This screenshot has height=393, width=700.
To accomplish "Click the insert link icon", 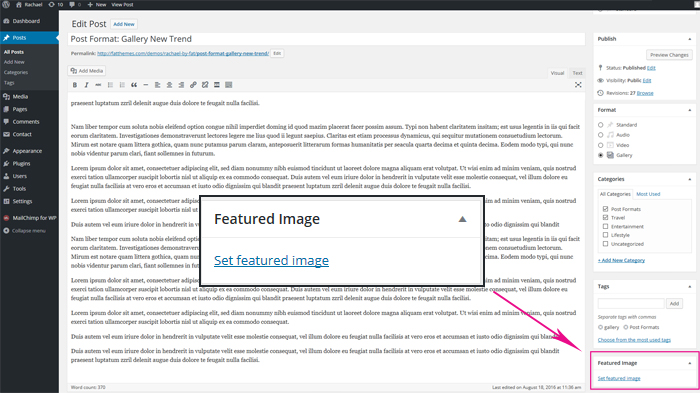I will pos(193,85).
